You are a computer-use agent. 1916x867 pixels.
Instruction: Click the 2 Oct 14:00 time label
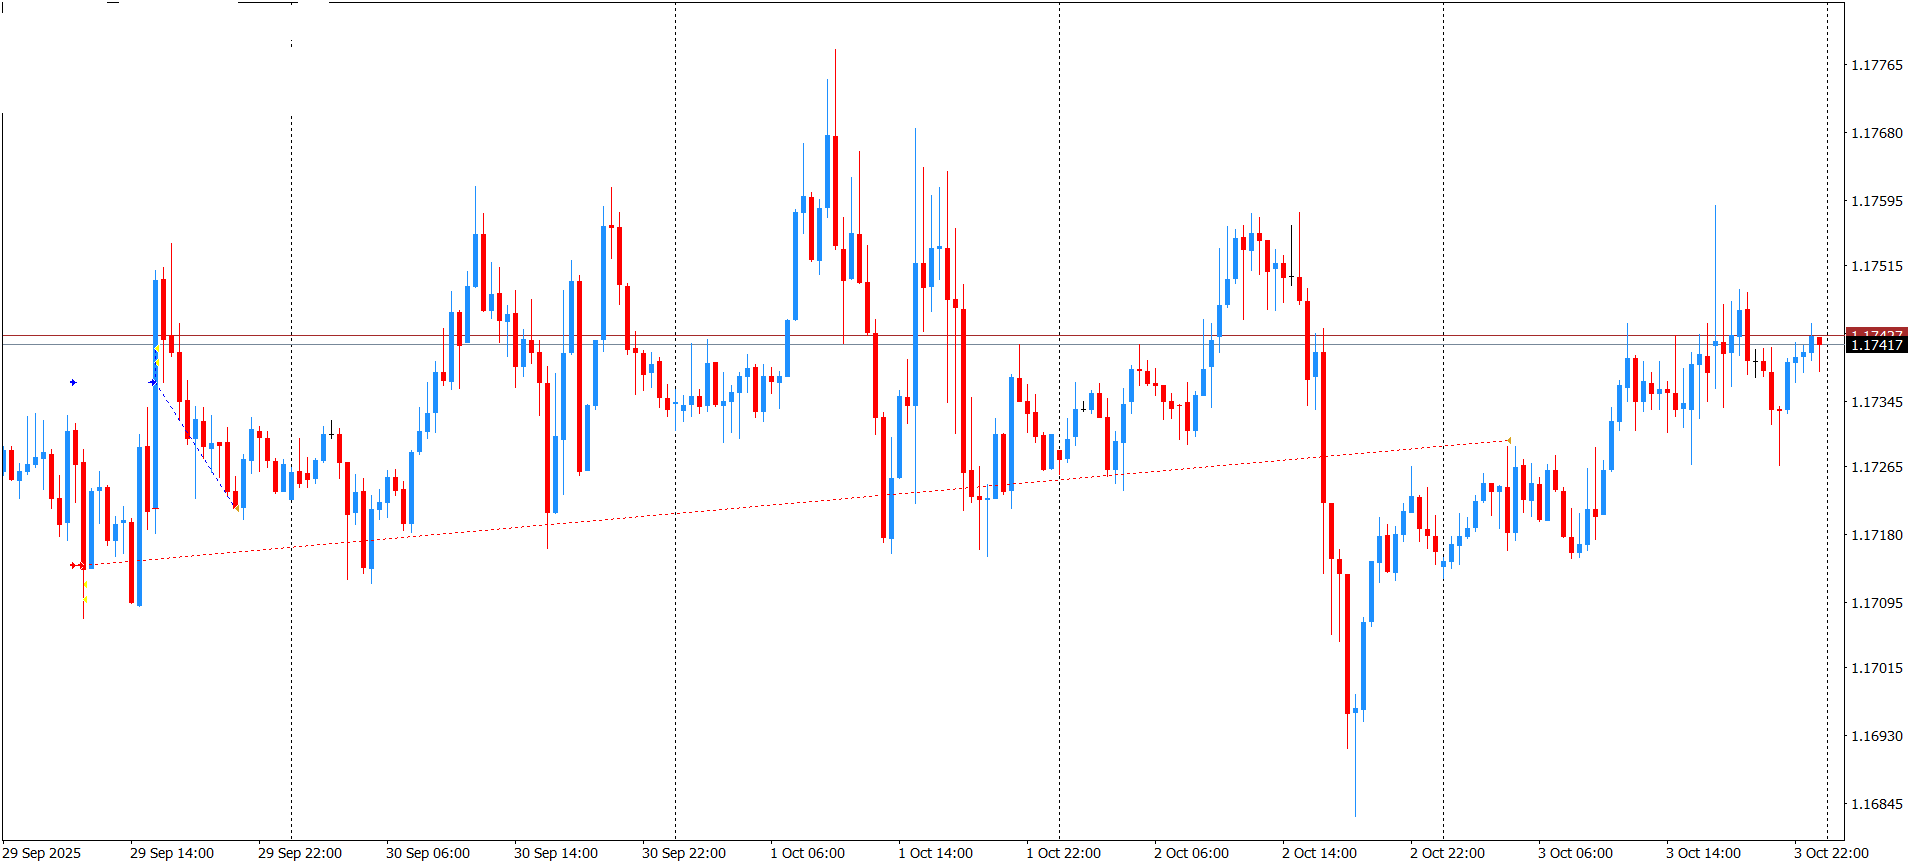pyautogui.click(x=1319, y=853)
